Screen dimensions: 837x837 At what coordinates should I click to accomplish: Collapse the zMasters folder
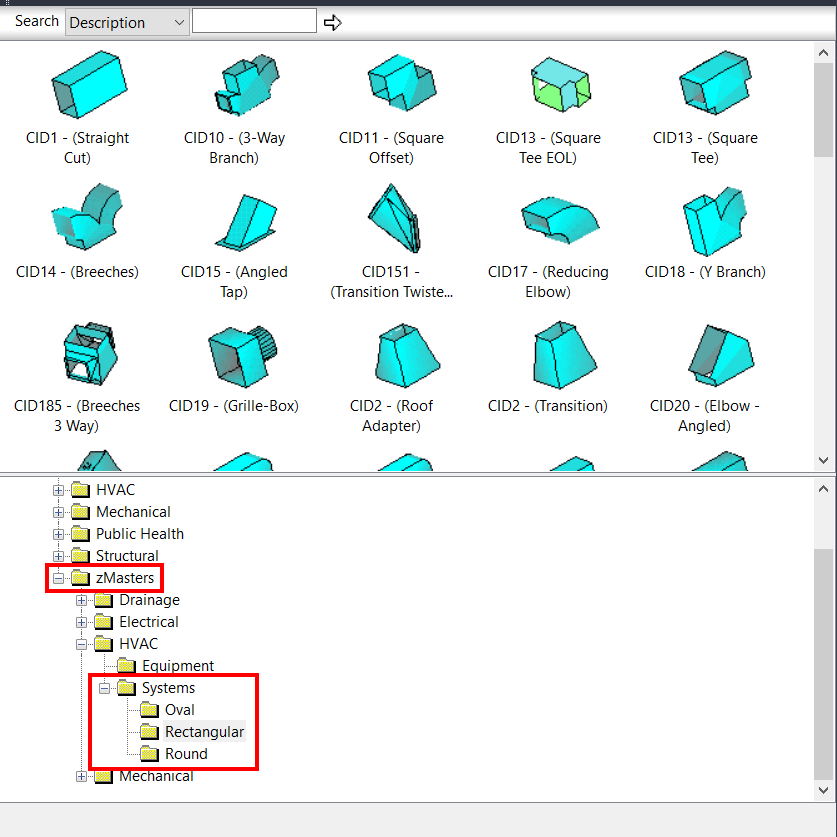[x=58, y=577]
